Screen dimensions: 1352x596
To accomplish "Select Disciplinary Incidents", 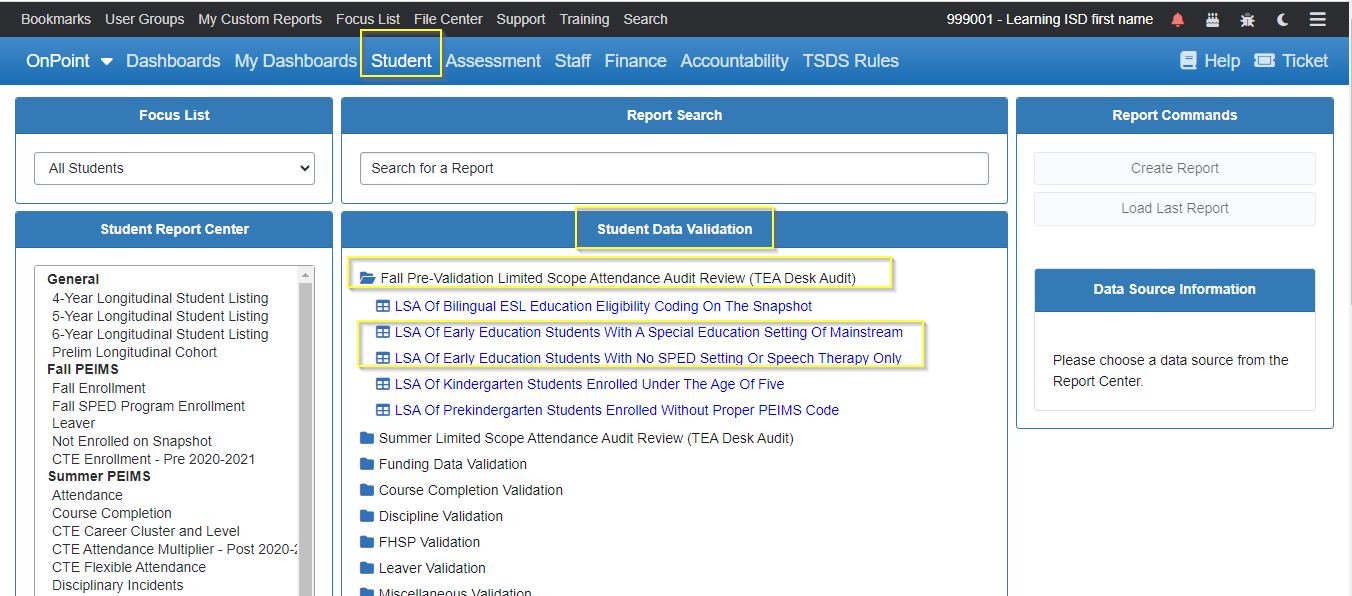I will [118, 585].
